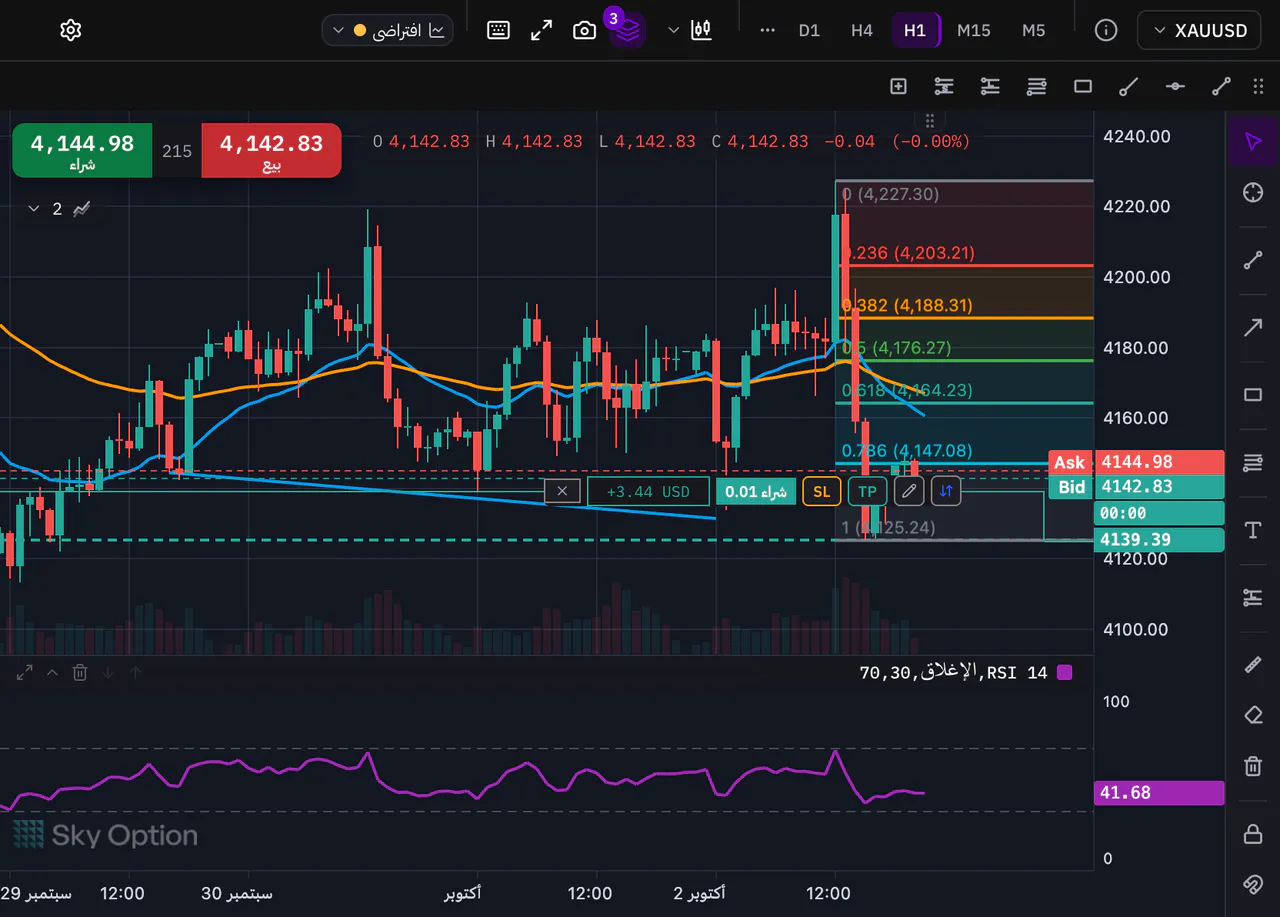Switch to M15 timeframe
Viewport: 1280px width, 917px height.
click(x=973, y=30)
